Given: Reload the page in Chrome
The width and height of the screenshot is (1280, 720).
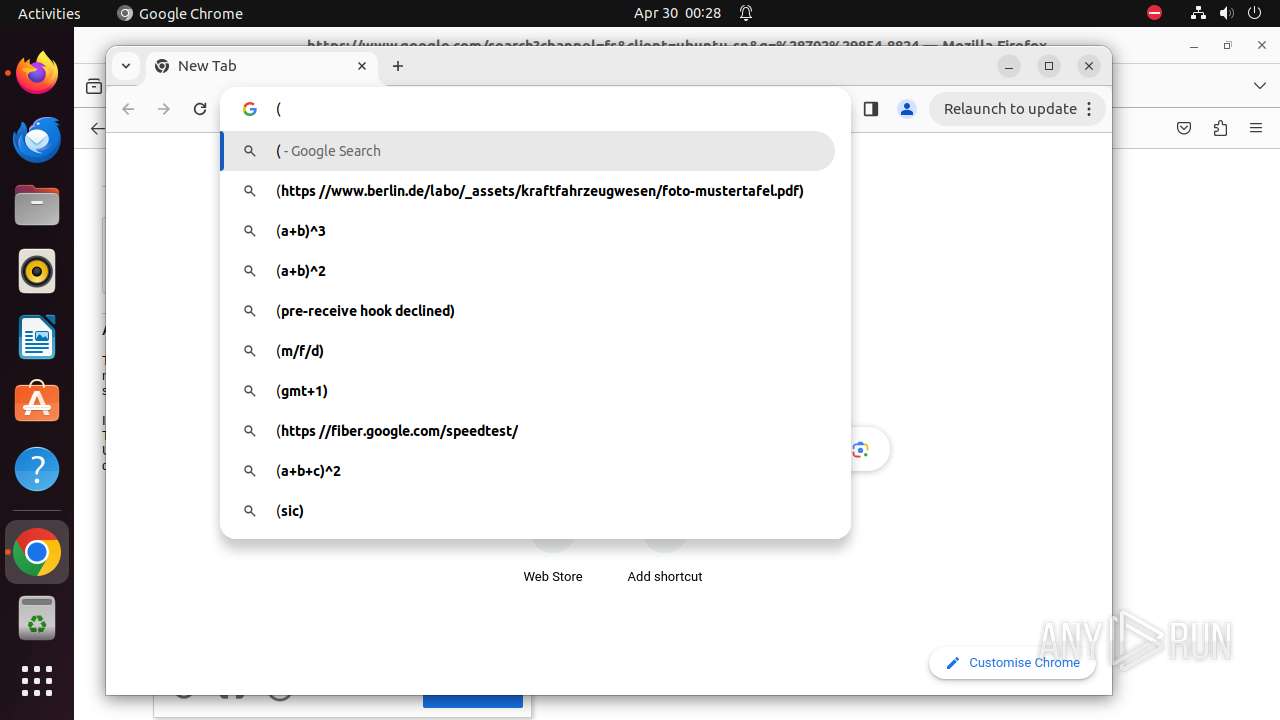Looking at the screenshot, I should point(200,109).
